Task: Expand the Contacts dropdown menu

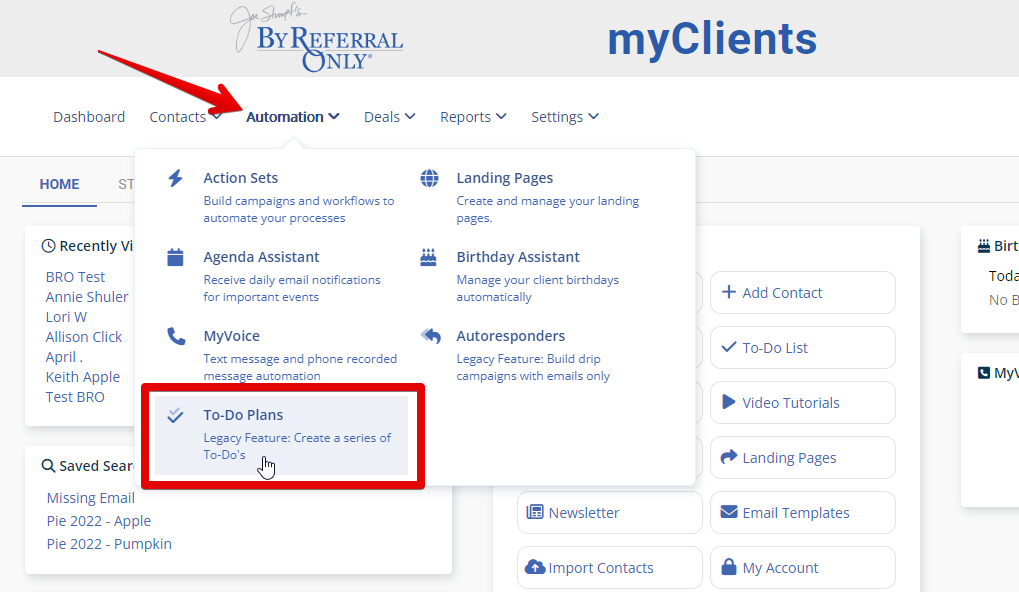Action: coord(185,117)
